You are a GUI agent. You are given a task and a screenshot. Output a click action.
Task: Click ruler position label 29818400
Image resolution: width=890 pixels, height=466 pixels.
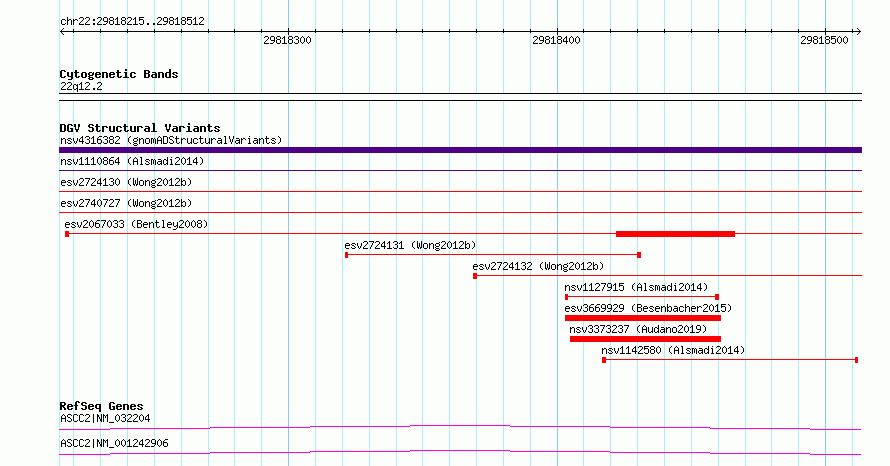[x=556, y=40]
